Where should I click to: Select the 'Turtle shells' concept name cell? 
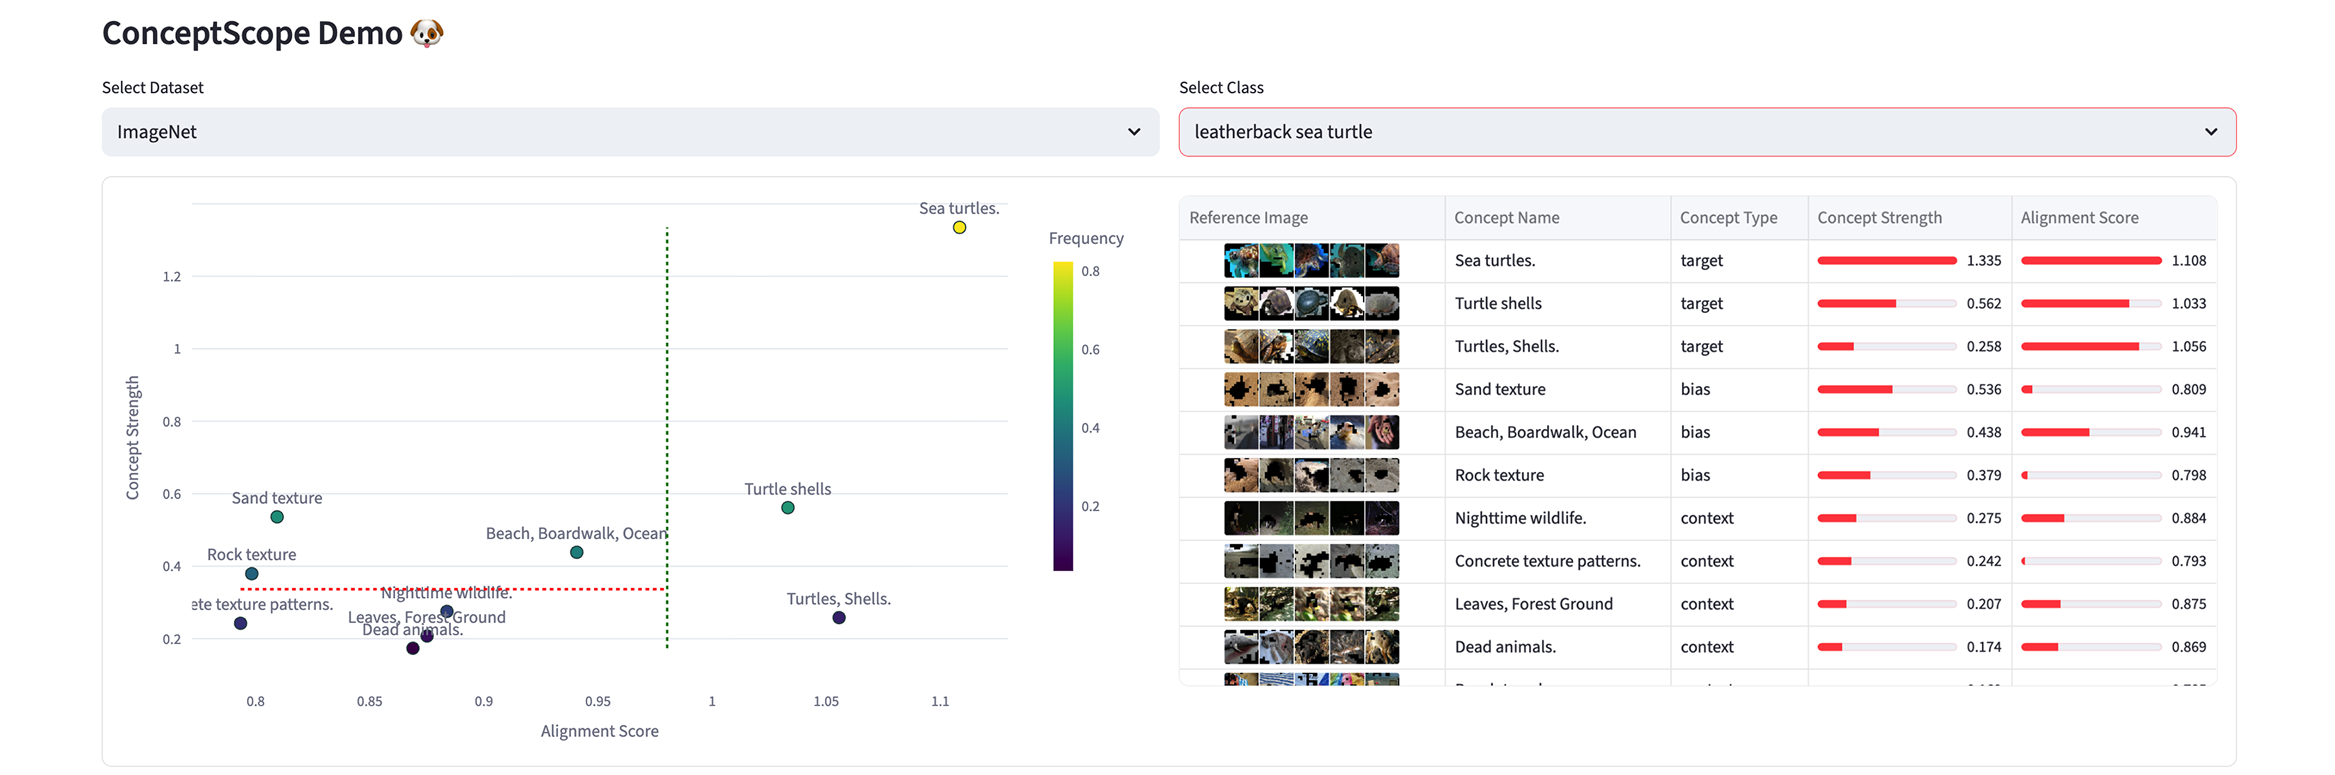(x=1557, y=304)
